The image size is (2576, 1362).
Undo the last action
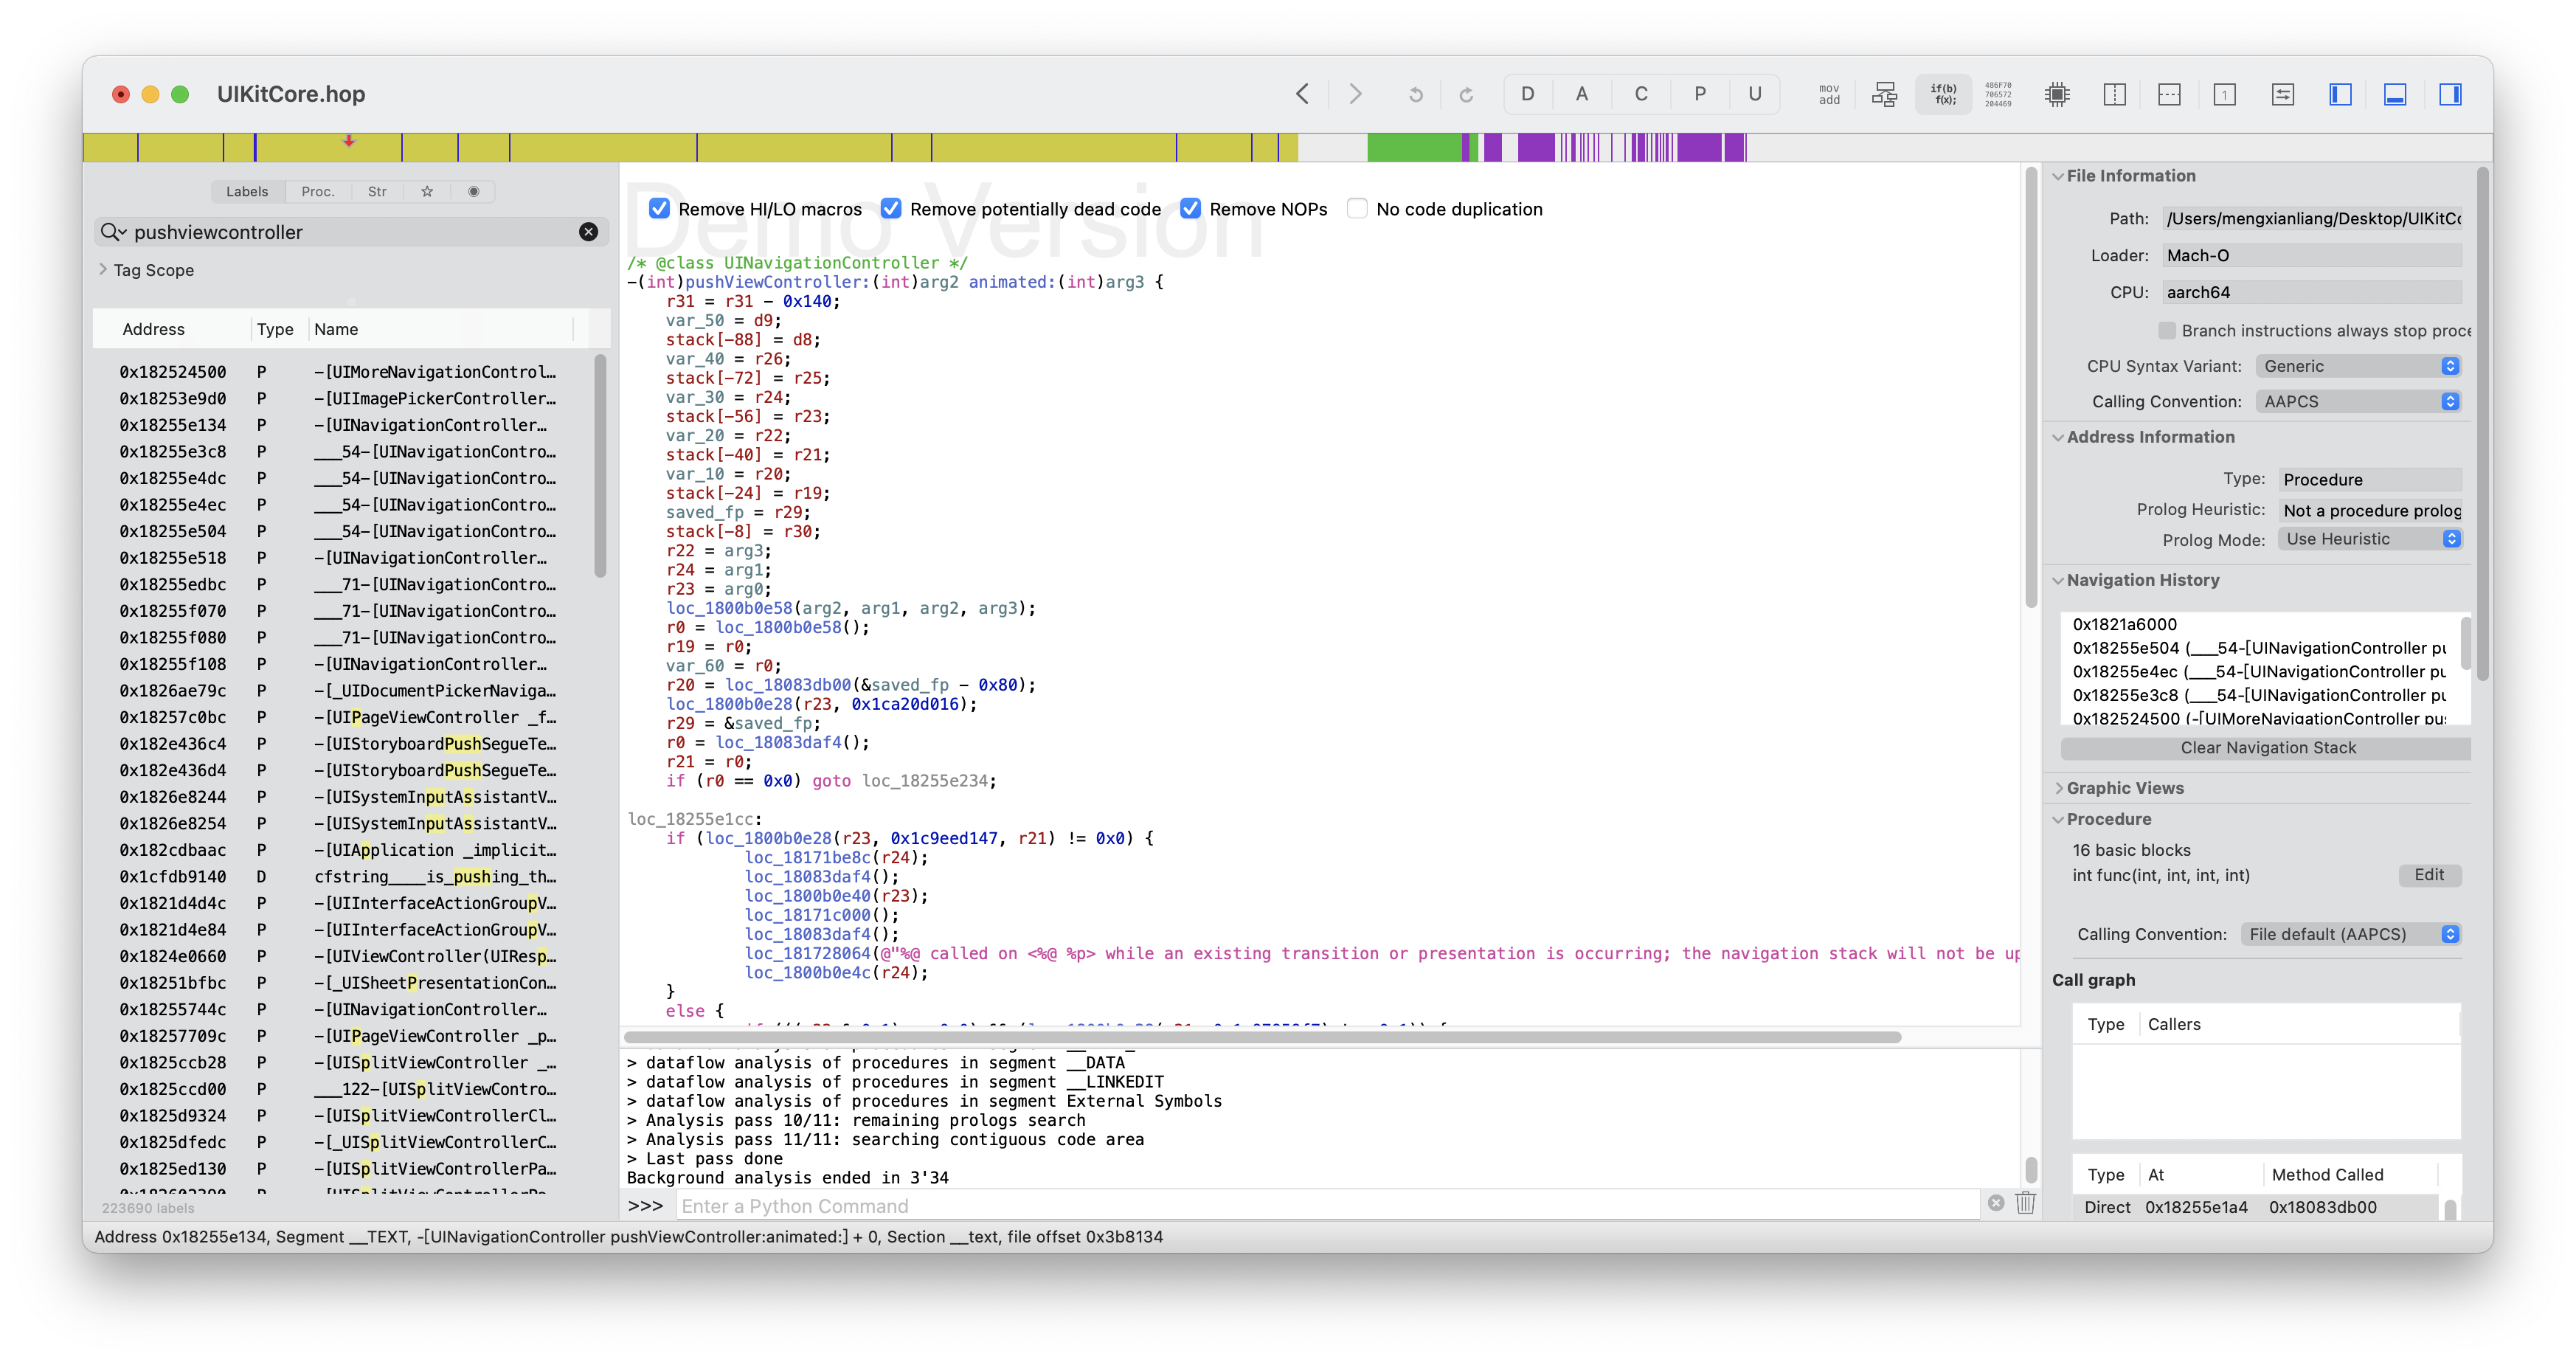click(1415, 95)
